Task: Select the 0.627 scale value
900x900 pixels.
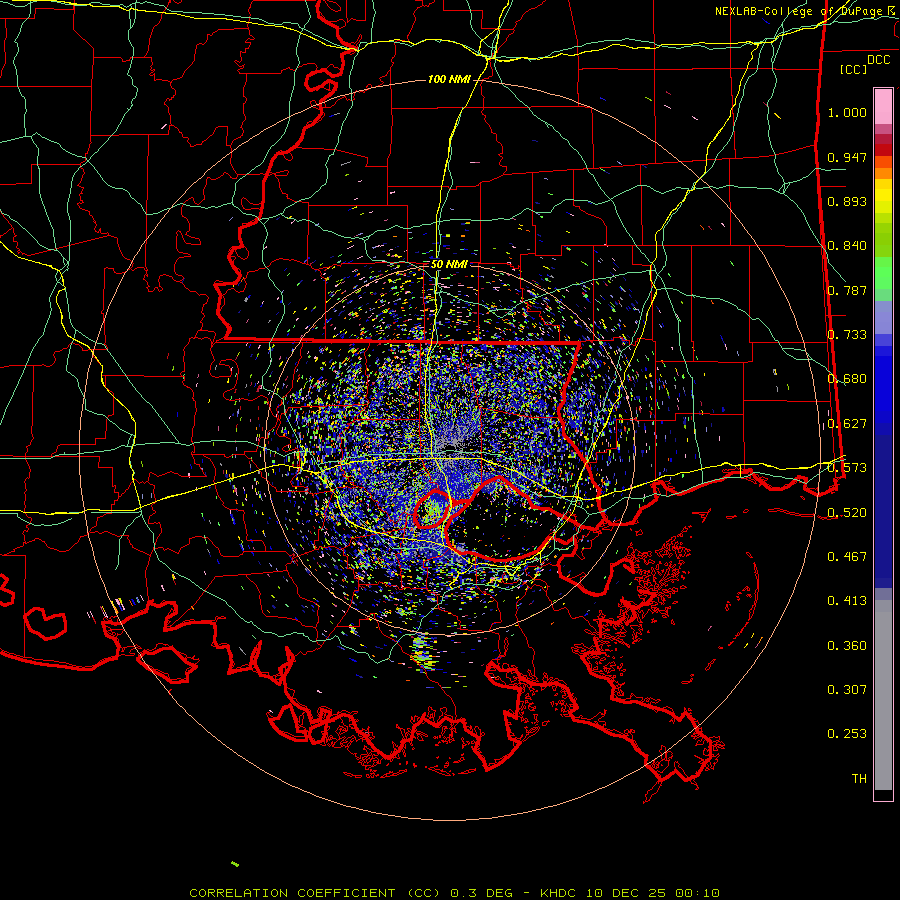Action: click(847, 424)
